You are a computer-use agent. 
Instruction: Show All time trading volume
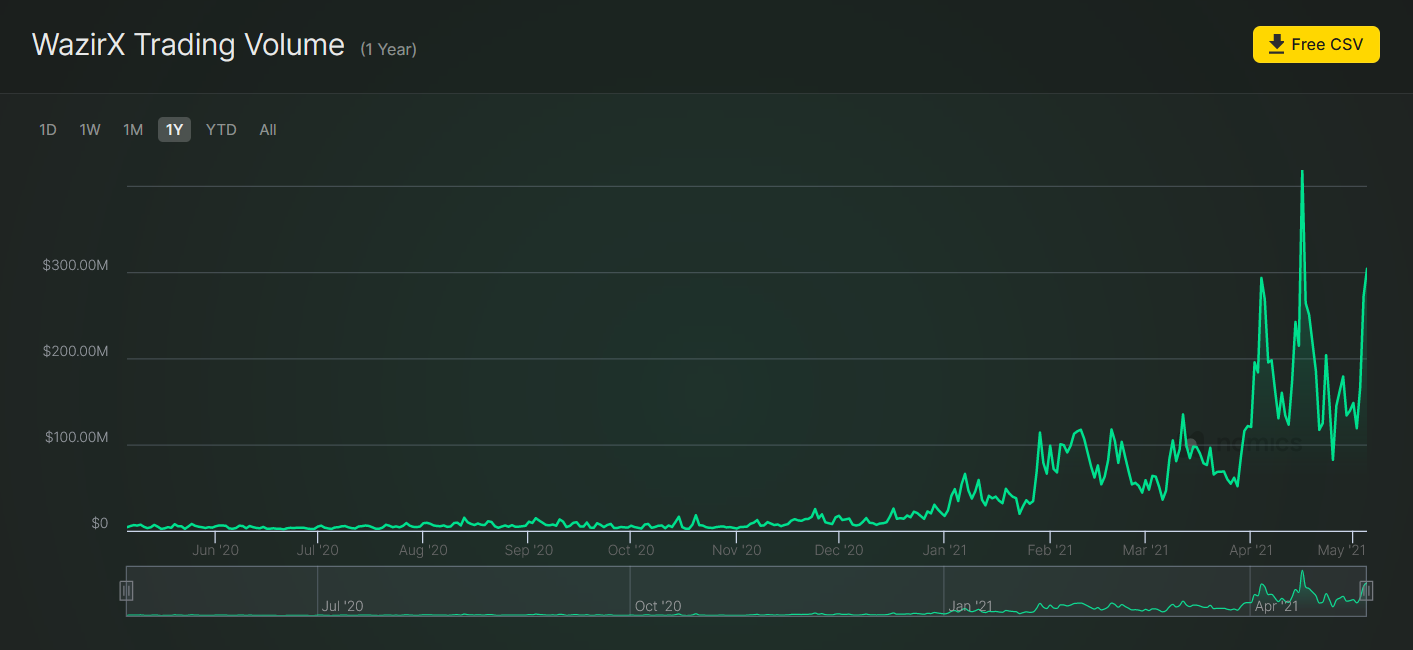tap(268, 130)
